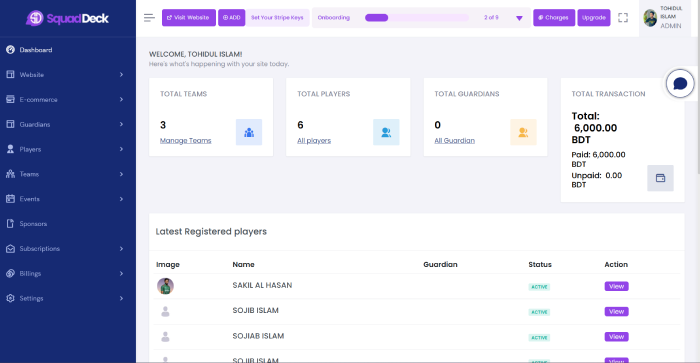Enter fullscreen mode with the expand icon
The height and width of the screenshot is (363, 700).
pos(623,18)
